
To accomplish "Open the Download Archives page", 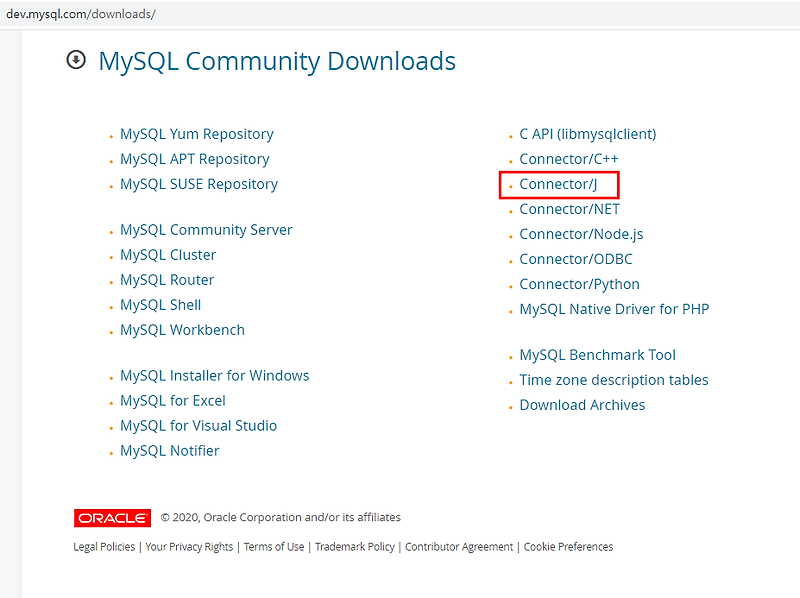I will tap(582, 404).
